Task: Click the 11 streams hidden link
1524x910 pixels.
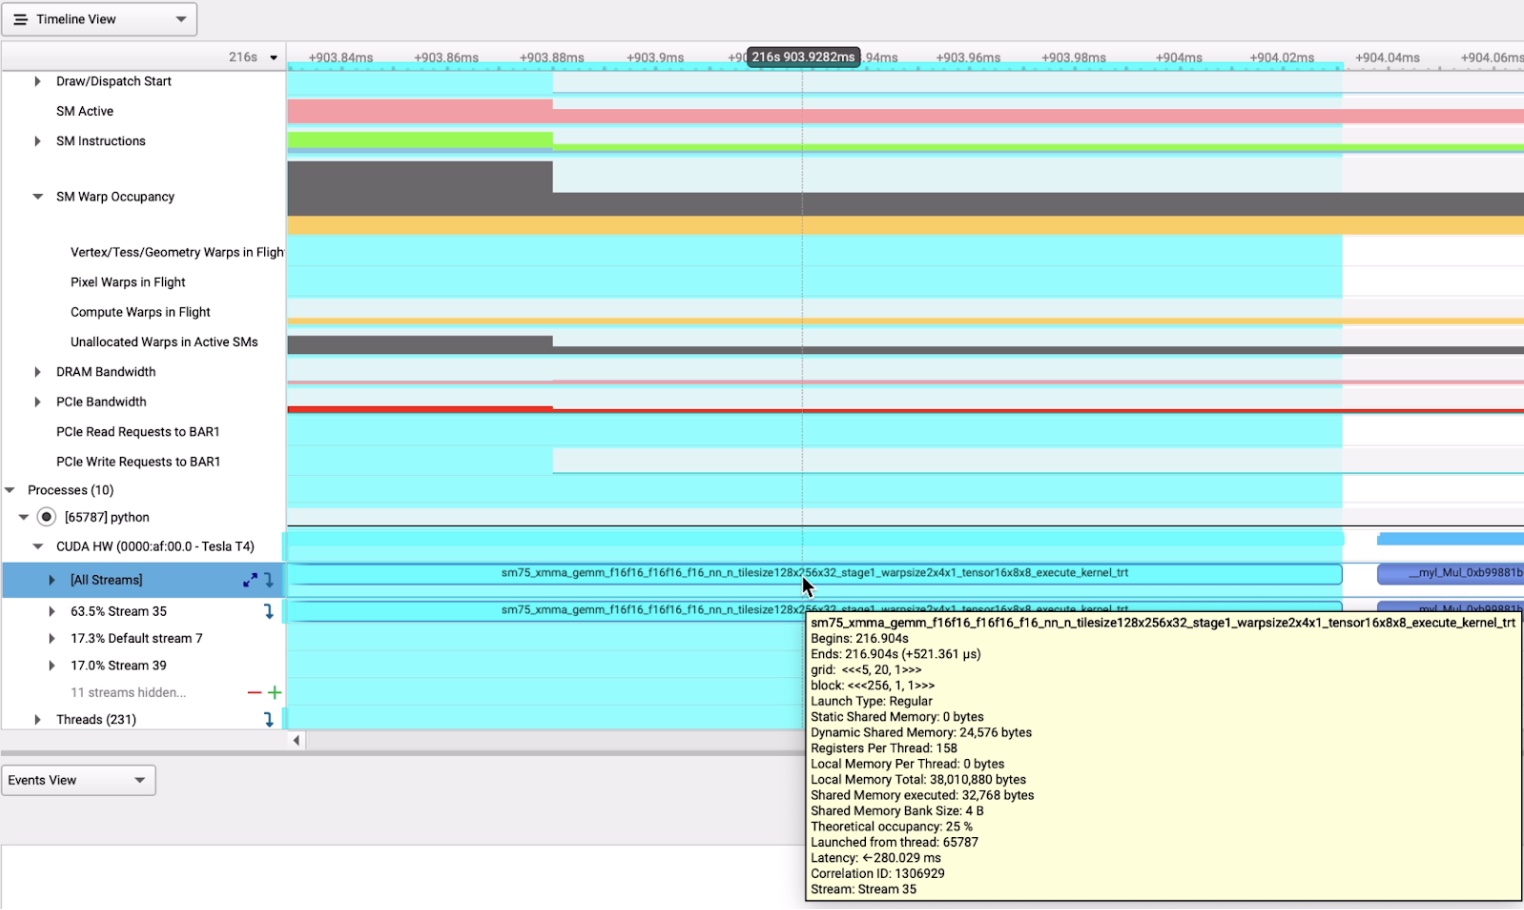Action: [128, 692]
